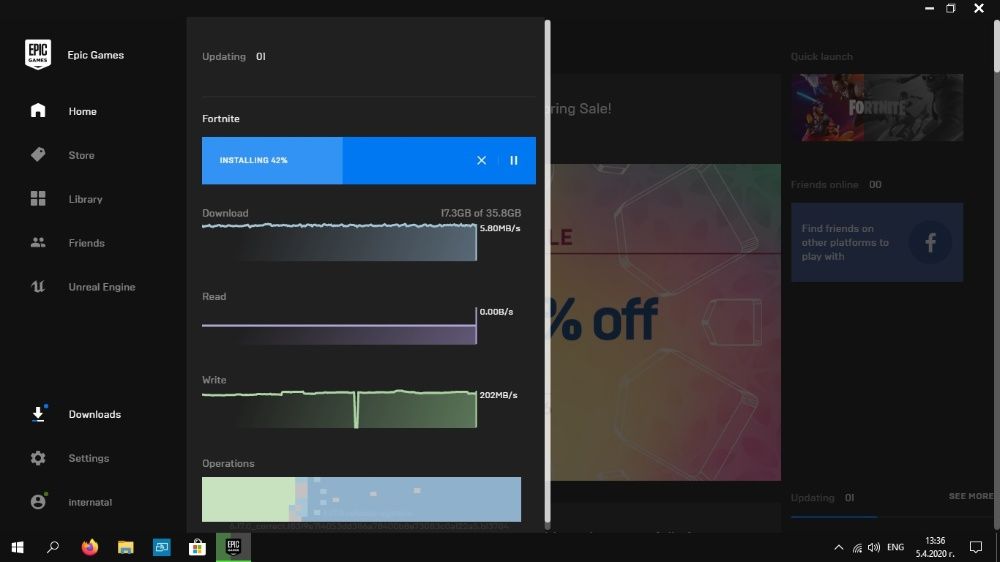Click the Friends online 00 label
Screen dimensions: 1000x562
[x=836, y=184]
